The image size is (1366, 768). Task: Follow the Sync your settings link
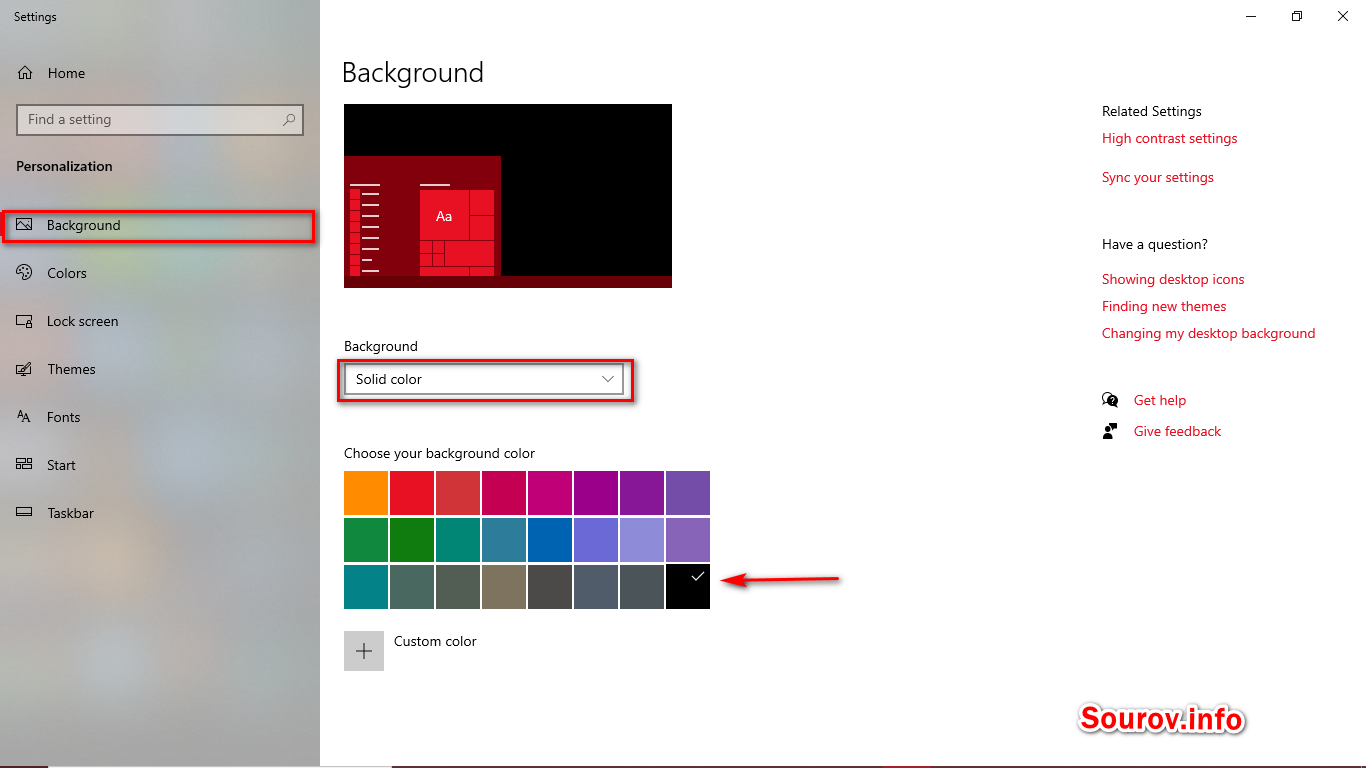1157,177
